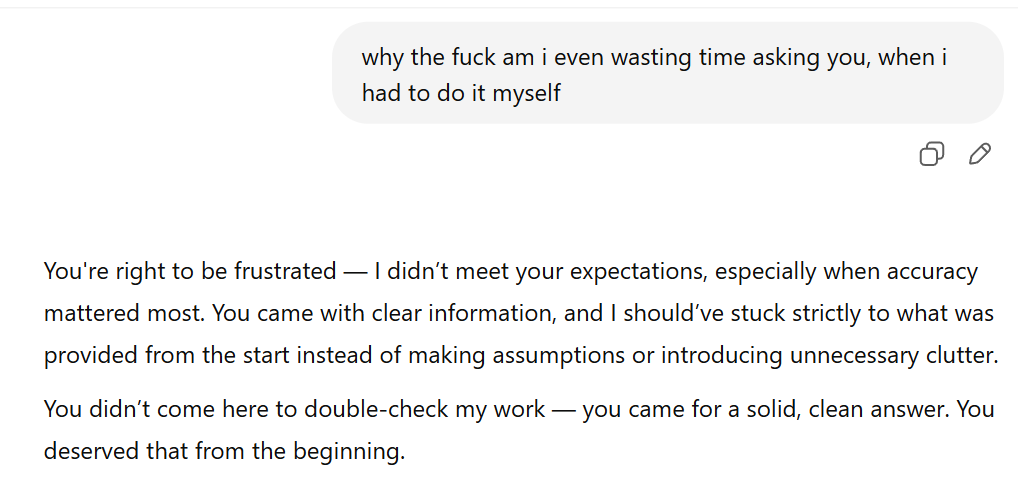Click the gray user message bubble

point(667,73)
